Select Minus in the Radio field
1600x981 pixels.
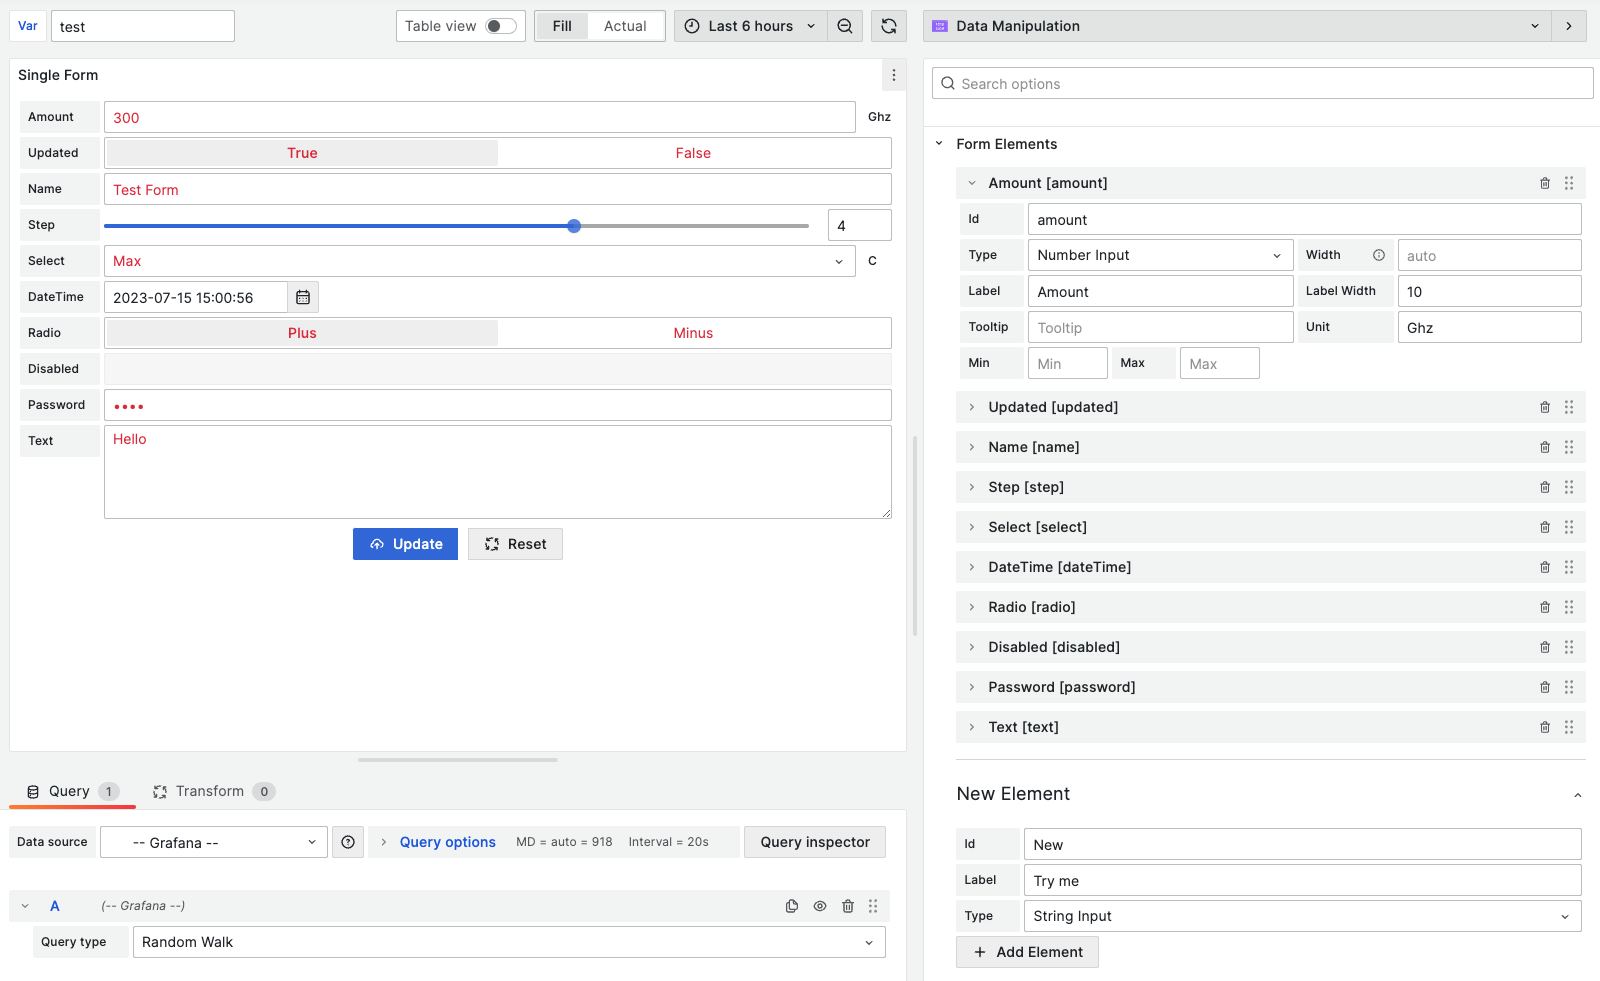[694, 332]
